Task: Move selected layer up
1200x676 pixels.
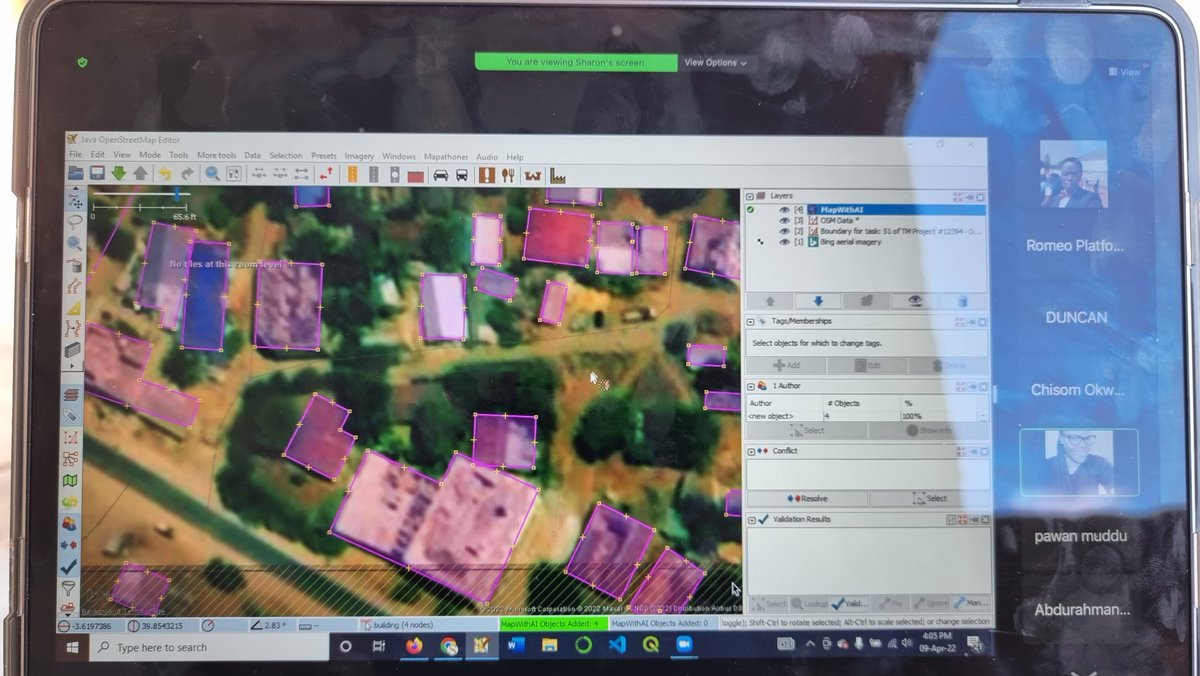Action: click(770, 300)
